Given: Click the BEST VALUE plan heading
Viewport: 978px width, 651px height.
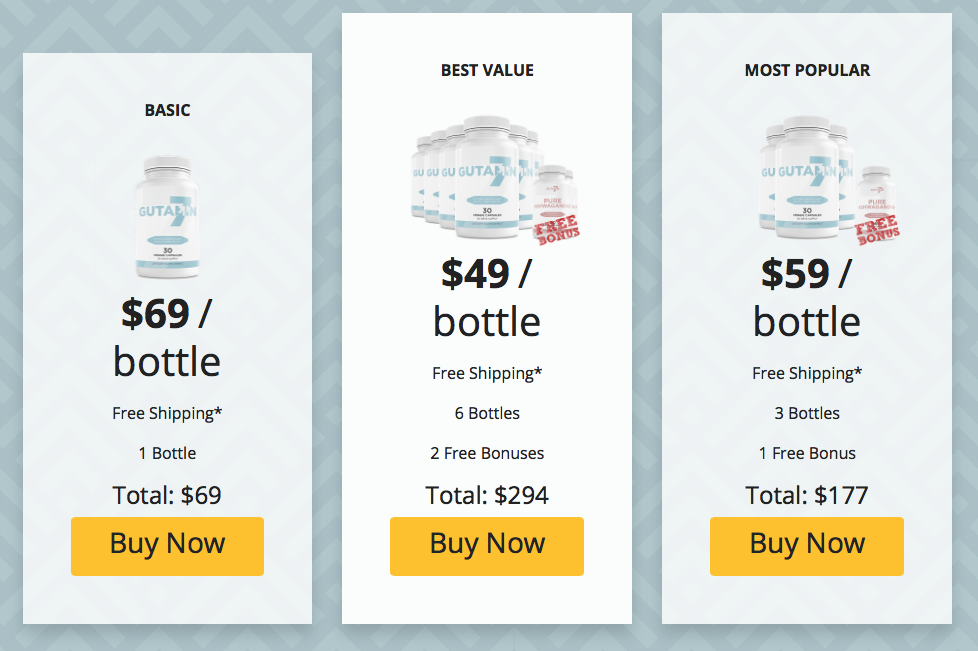Looking at the screenshot, I should 487,70.
